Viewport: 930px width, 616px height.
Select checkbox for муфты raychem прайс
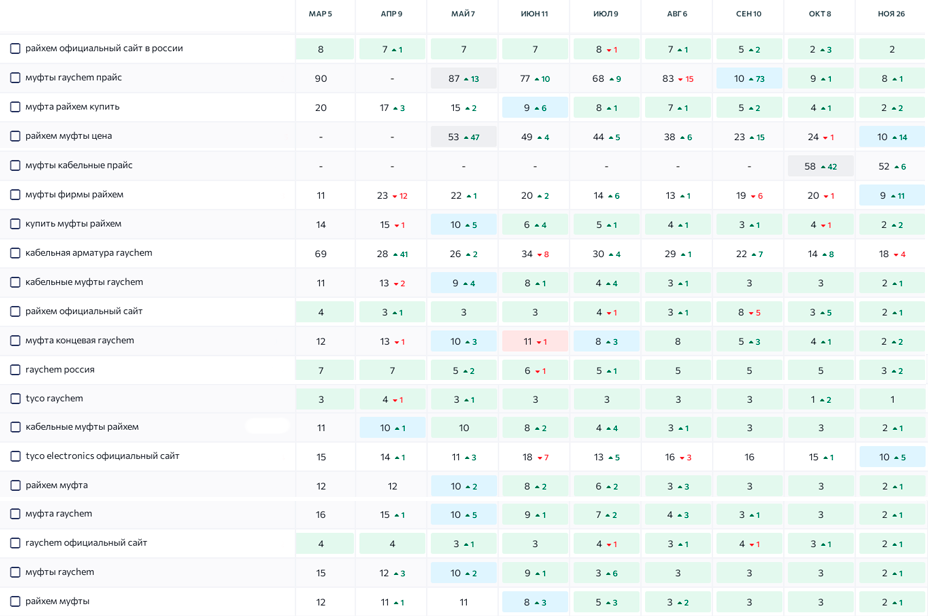[15, 78]
